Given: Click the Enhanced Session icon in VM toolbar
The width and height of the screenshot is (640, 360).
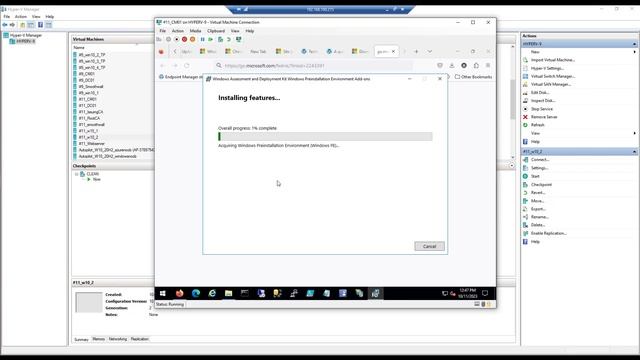Looking at the screenshot, I should 239,40.
